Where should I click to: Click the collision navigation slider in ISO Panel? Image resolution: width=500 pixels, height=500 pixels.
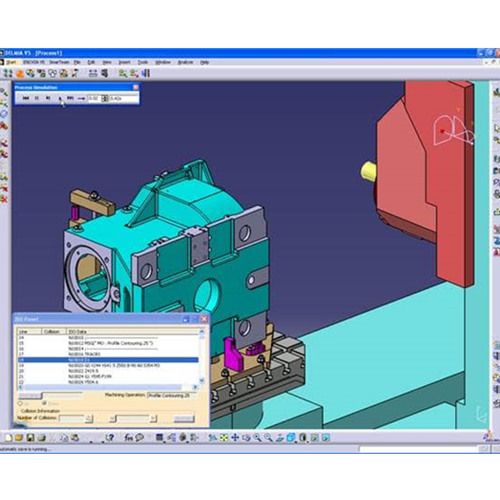pyautogui.click(x=133, y=418)
